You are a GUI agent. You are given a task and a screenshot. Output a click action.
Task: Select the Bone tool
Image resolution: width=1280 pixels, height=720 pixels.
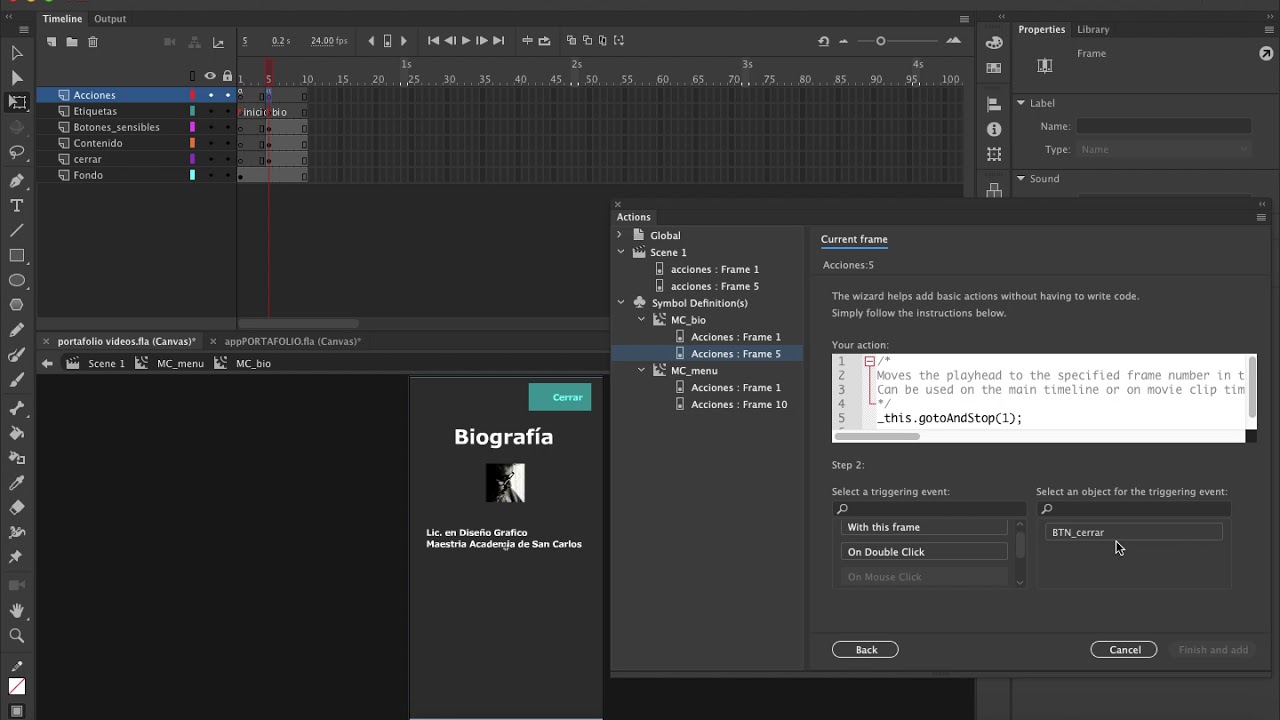tap(17, 408)
